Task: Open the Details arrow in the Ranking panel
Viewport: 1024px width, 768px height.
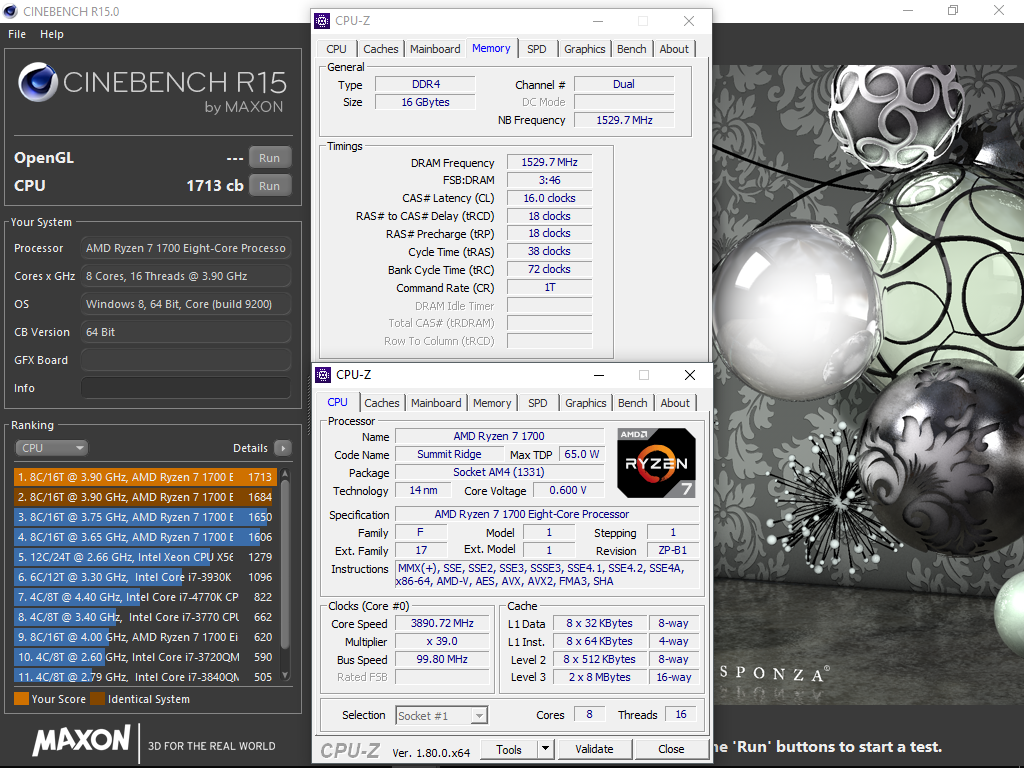Action: [283, 448]
